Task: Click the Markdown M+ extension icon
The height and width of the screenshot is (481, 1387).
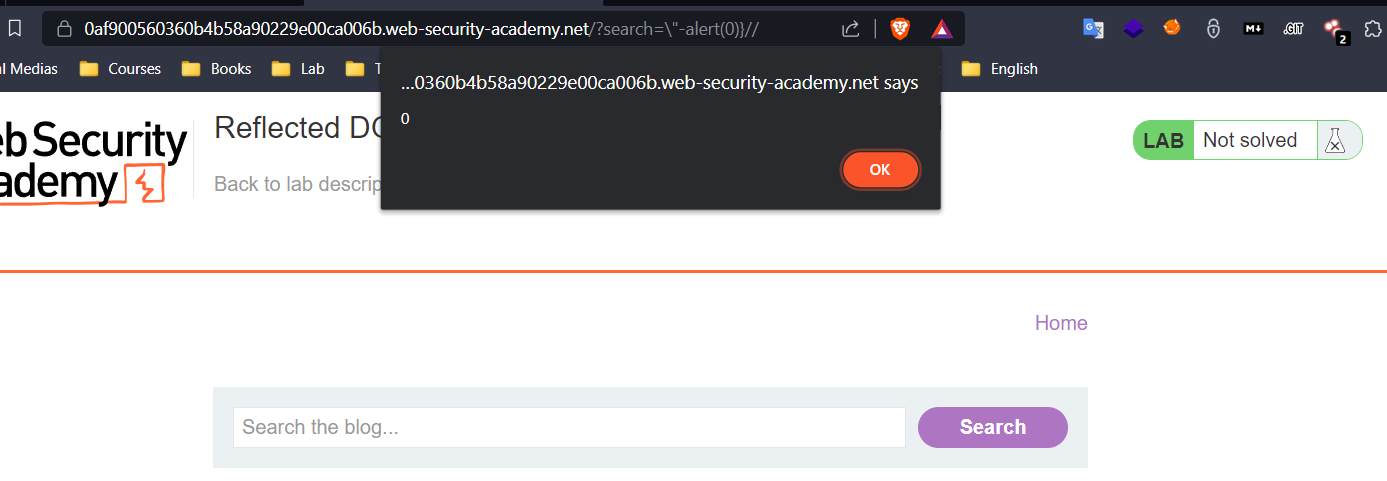Action: point(1253,29)
